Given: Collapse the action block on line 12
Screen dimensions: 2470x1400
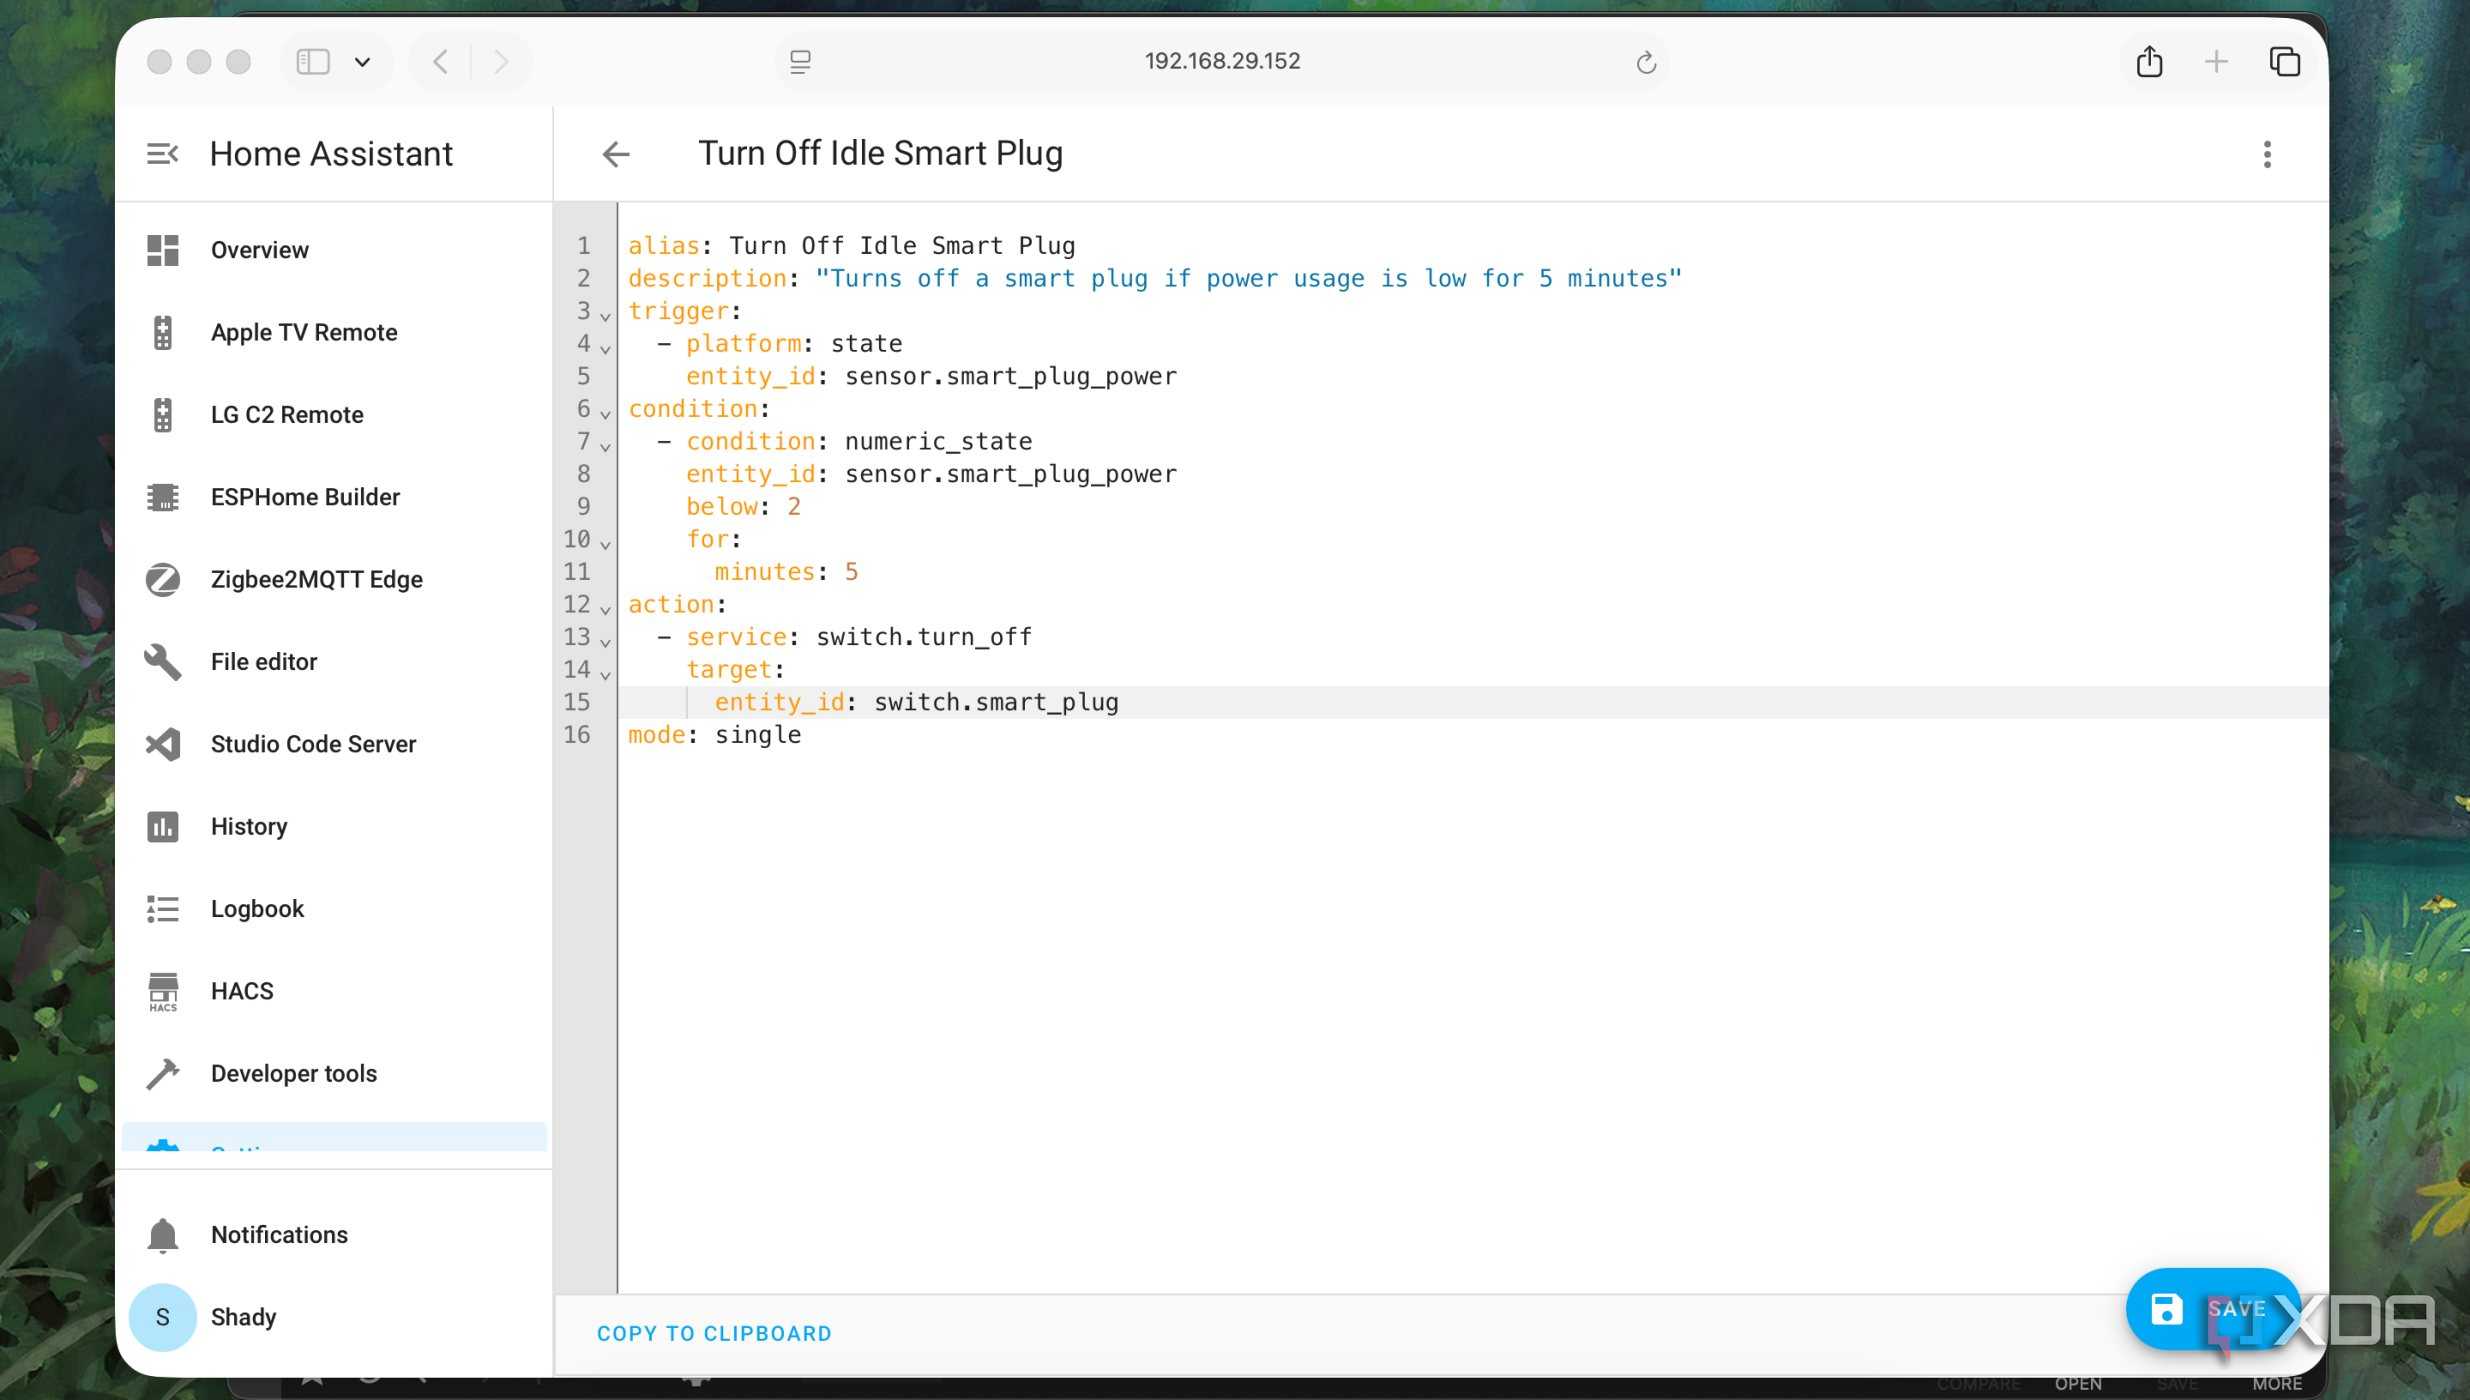Looking at the screenshot, I should pos(605,608).
